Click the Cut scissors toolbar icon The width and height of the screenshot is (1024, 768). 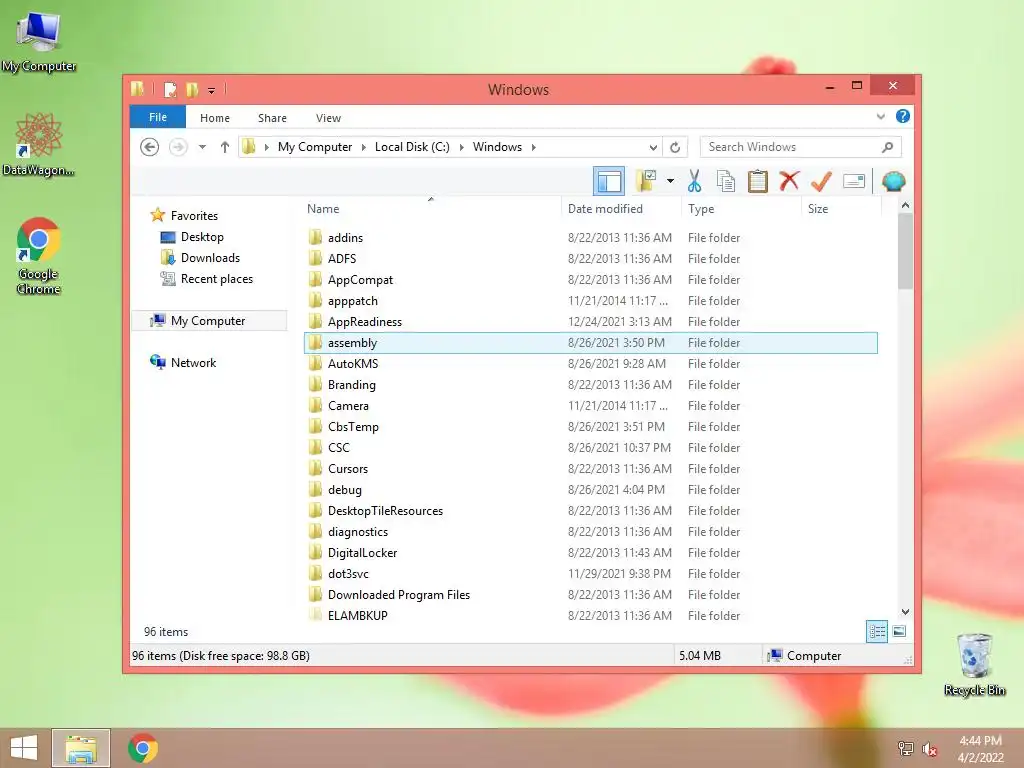coord(694,181)
